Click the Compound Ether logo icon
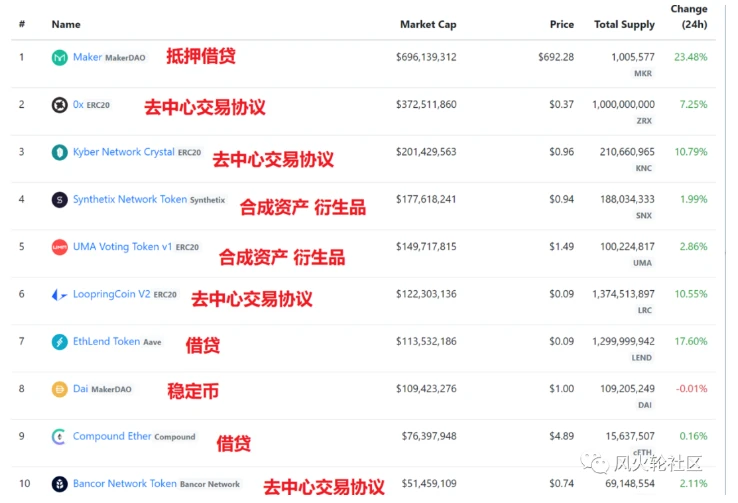Screen dimensions: 738x503 (59, 437)
